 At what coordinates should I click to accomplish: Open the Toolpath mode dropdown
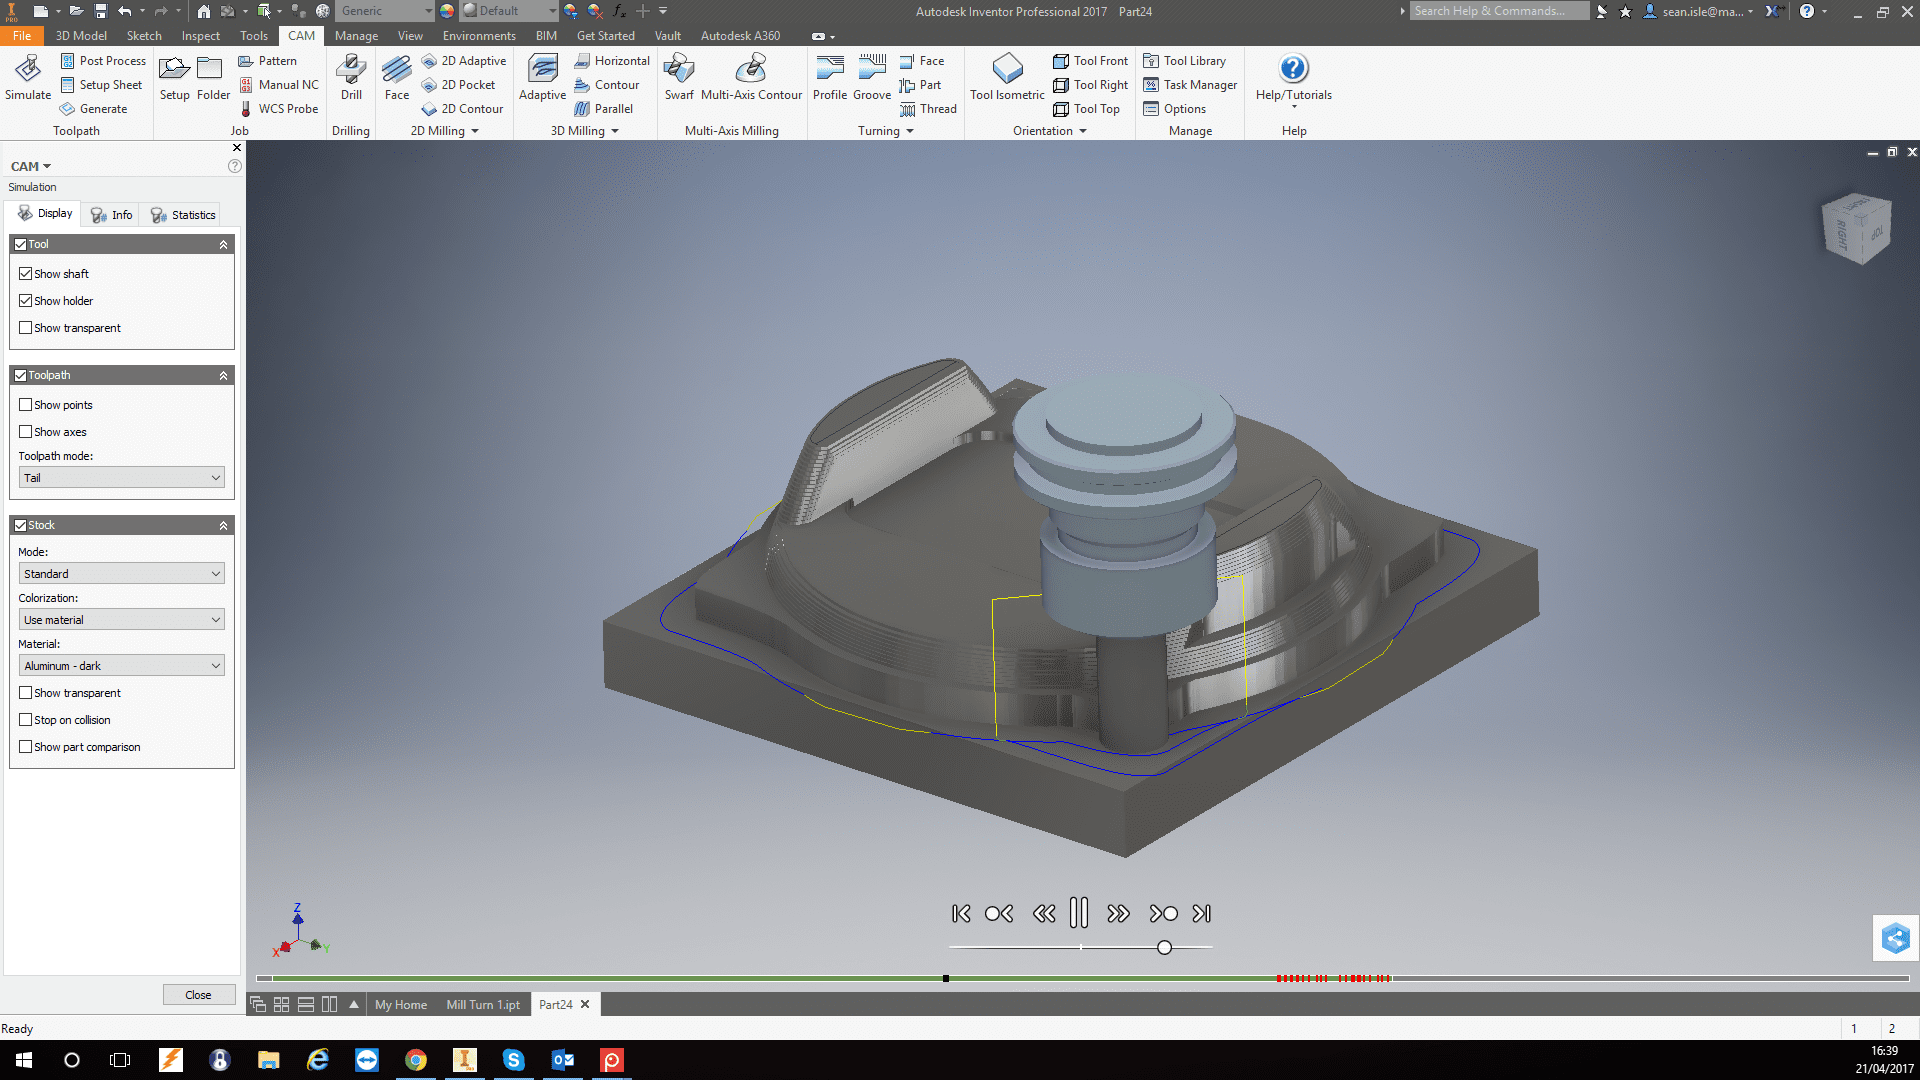pos(121,478)
